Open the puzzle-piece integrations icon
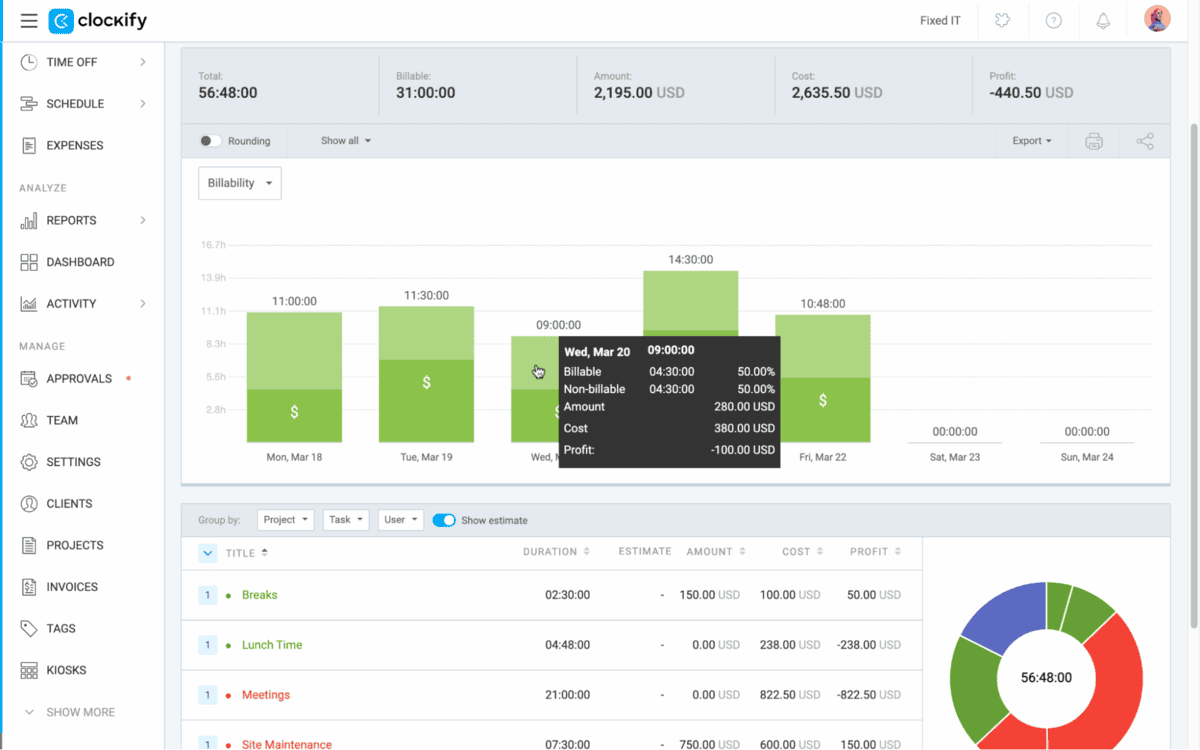The width and height of the screenshot is (1200, 750). [1003, 20]
